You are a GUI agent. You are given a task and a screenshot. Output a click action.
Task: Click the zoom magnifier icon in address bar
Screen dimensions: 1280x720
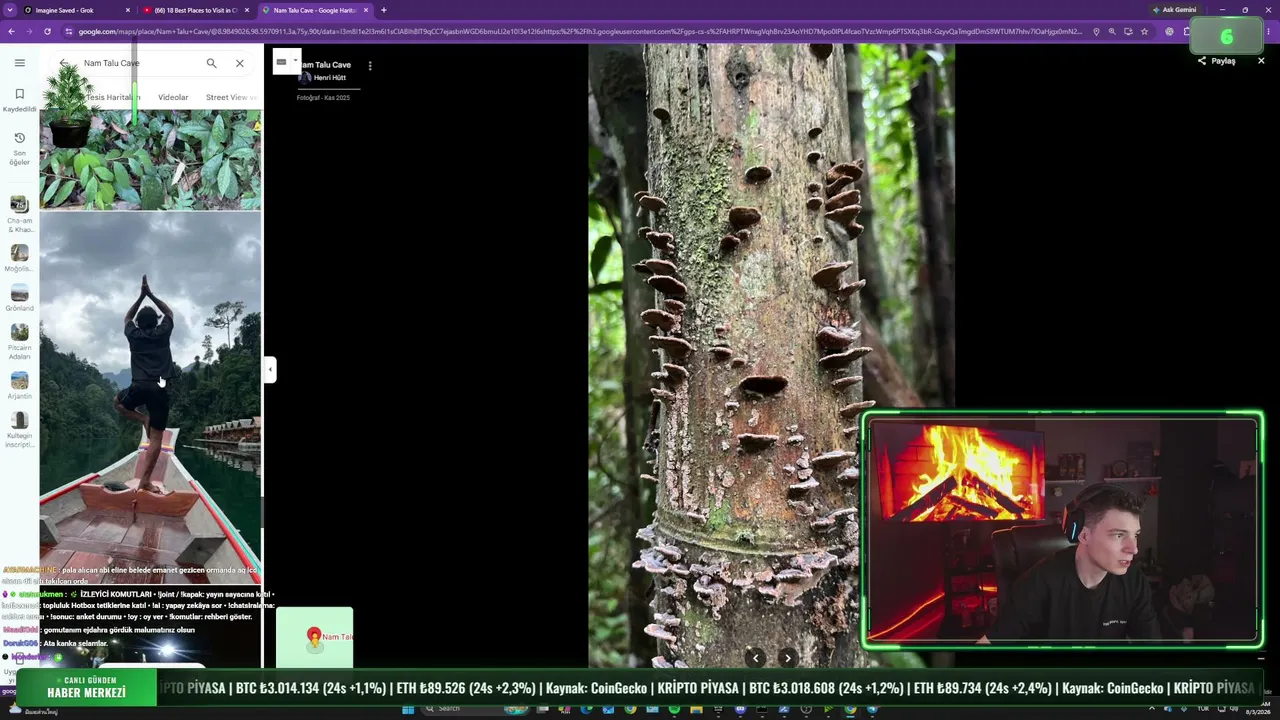[x=1112, y=31]
